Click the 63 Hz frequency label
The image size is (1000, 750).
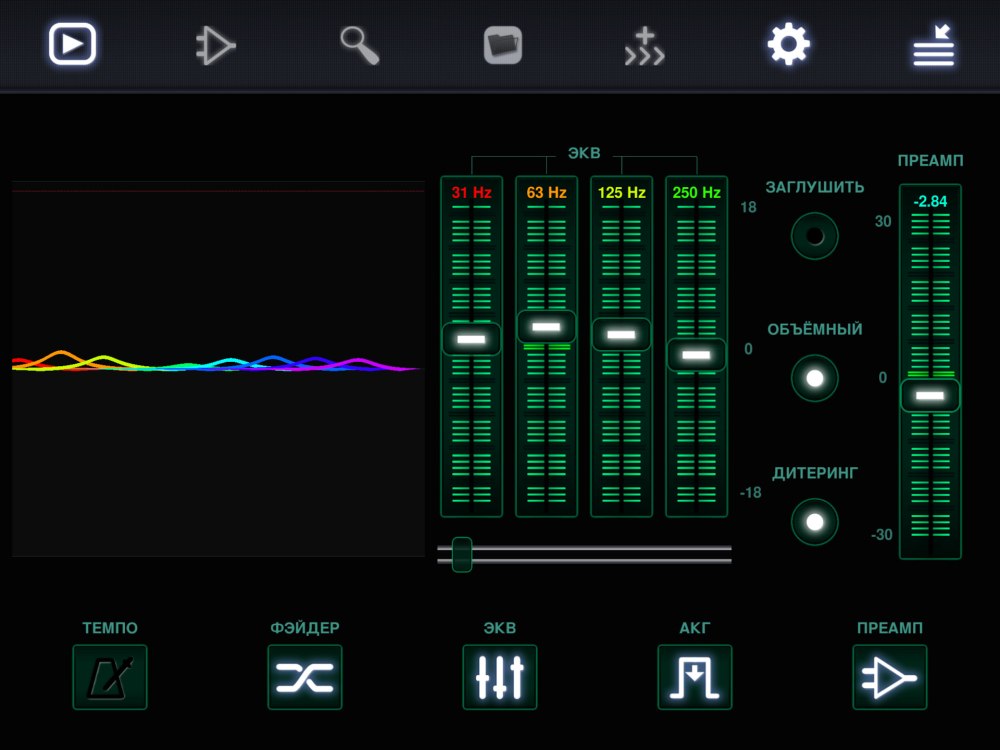click(547, 193)
